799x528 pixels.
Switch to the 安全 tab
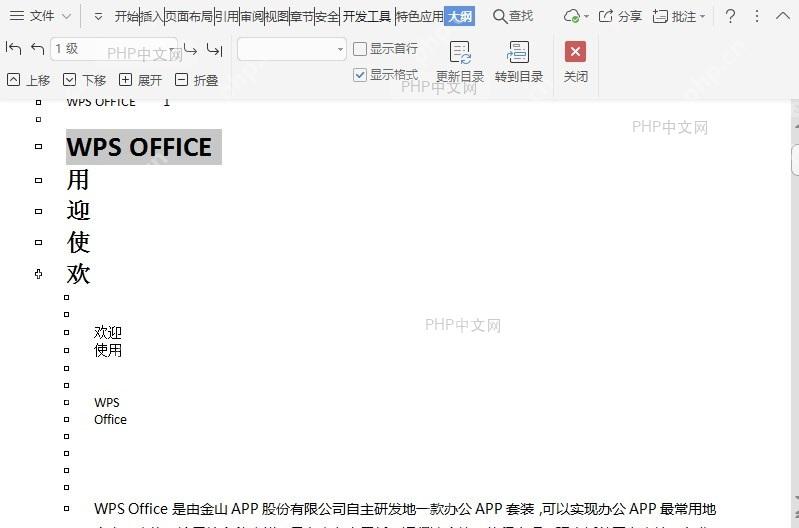click(x=327, y=17)
